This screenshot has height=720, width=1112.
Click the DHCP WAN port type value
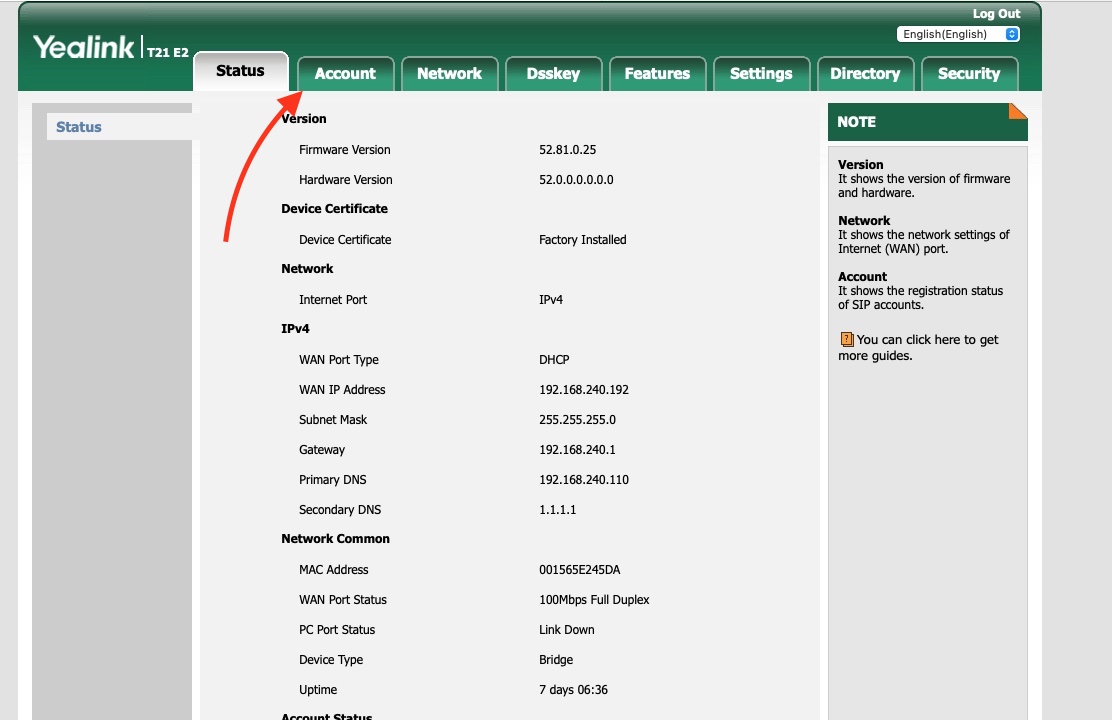[554, 360]
